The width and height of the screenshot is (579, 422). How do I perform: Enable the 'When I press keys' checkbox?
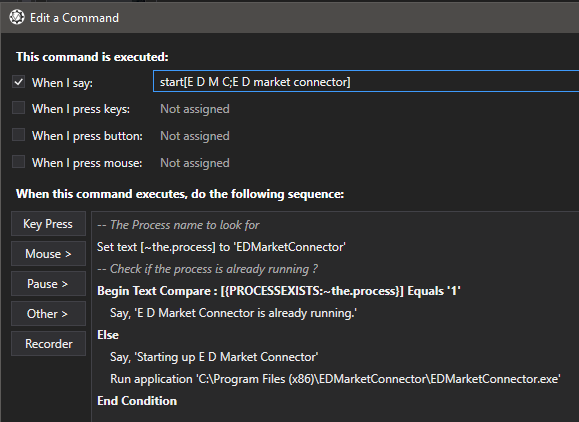click(18, 108)
